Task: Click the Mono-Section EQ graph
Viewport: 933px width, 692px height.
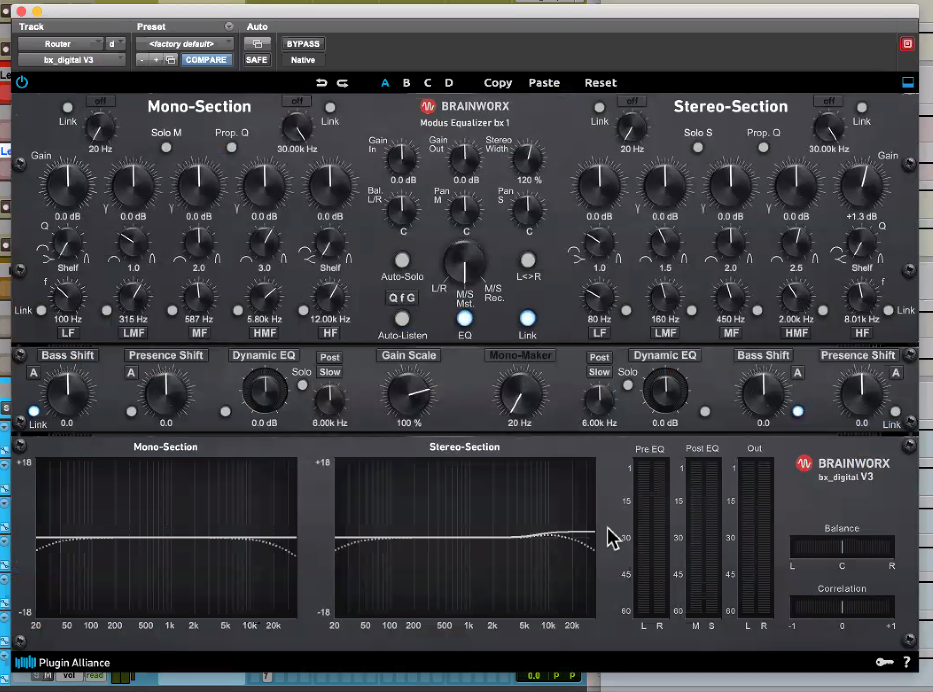Action: [x=166, y=538]
